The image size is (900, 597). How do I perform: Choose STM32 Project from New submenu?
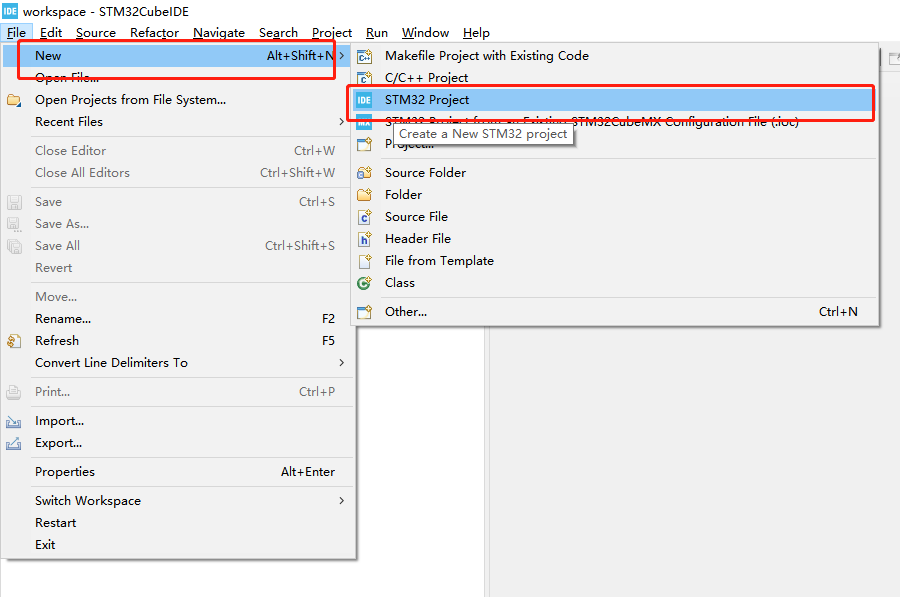615,100
